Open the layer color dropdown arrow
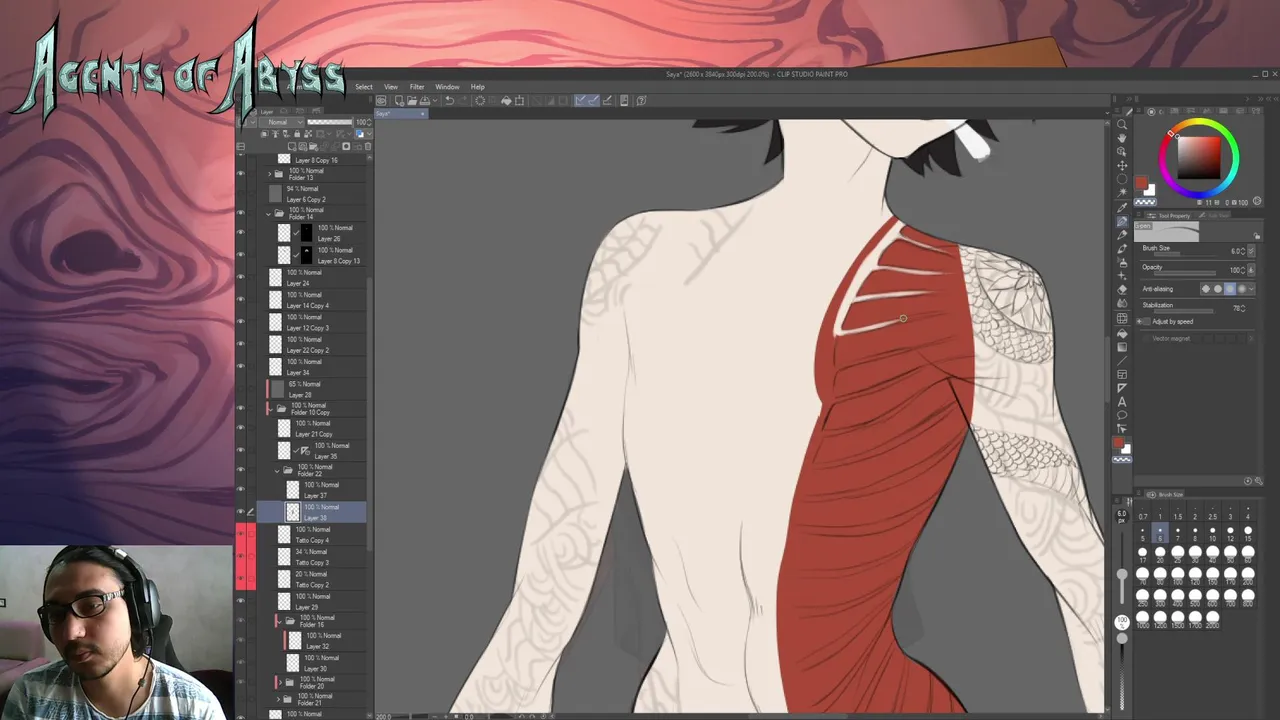 [370, 134]
